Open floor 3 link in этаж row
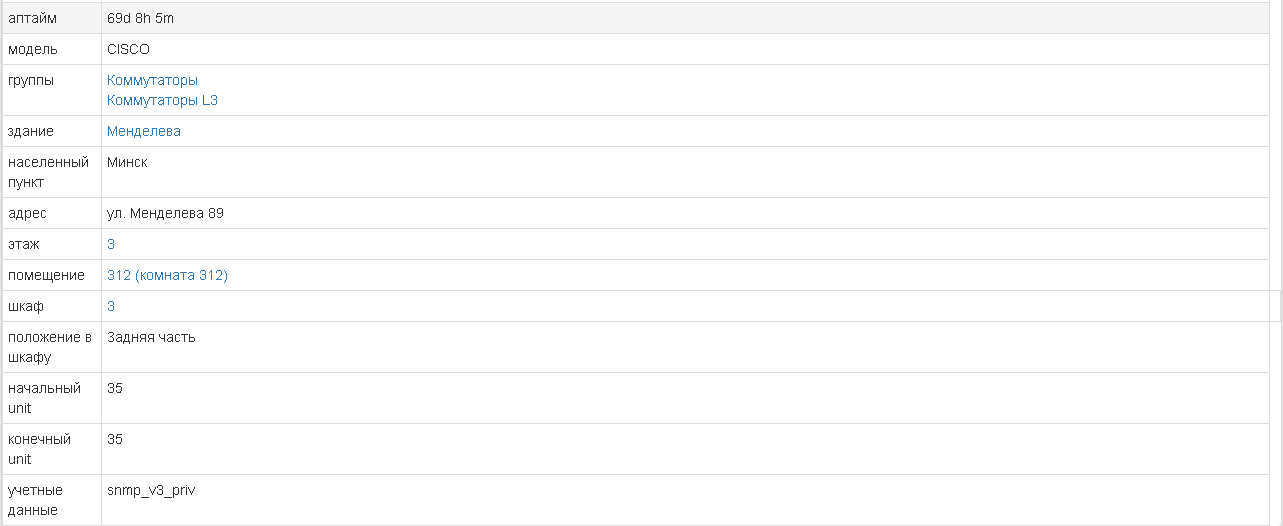This screenshot has width=1283, height=526. (x=111, y=244)
